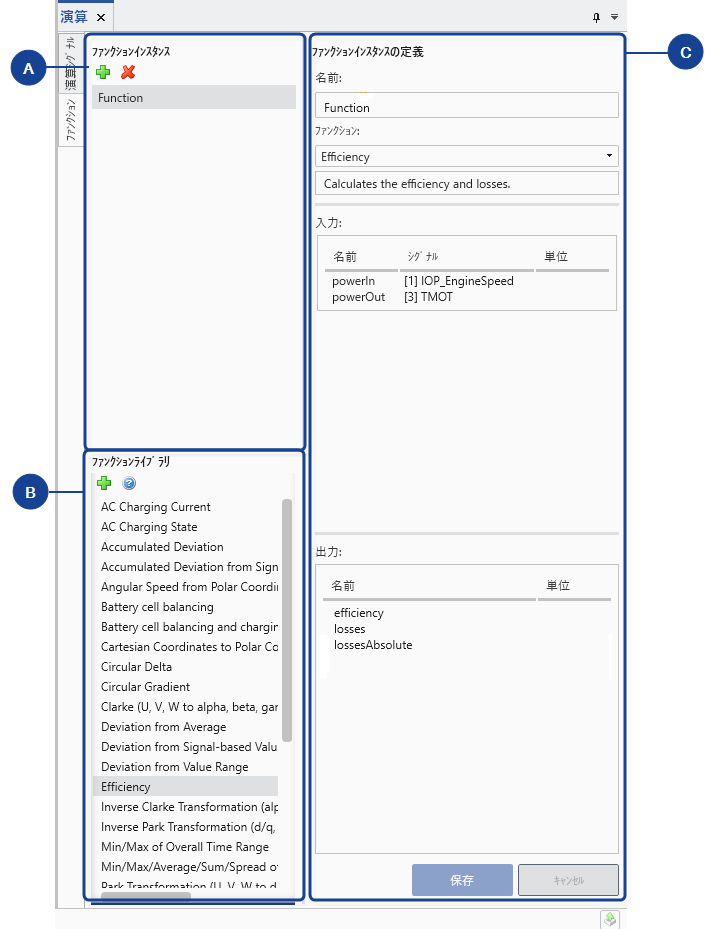715x929 pixels.
Task: Open the panel options dropdown arrow
Action: [x=615, y=17]
